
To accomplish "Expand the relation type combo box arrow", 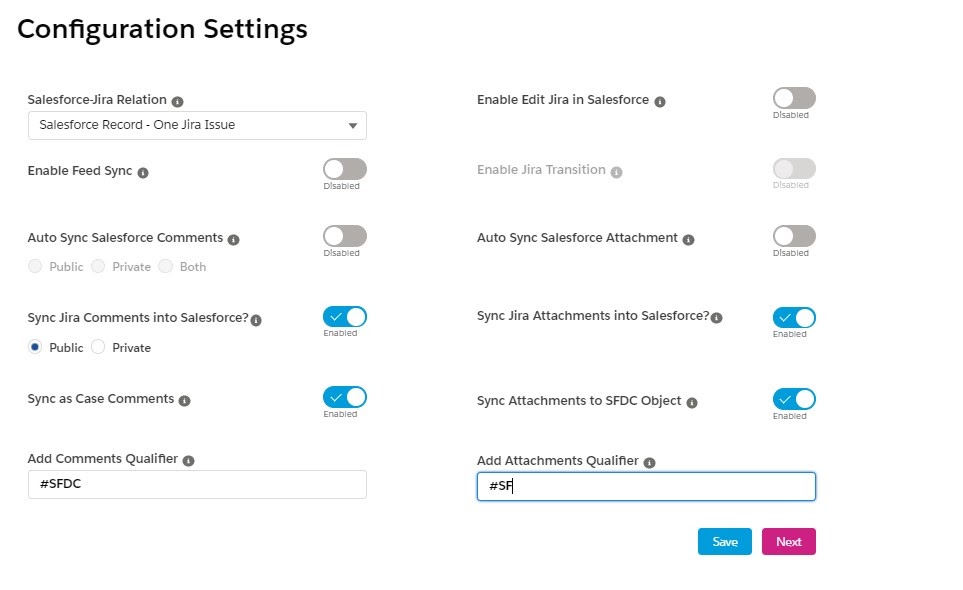I will [x=352, y=124].
